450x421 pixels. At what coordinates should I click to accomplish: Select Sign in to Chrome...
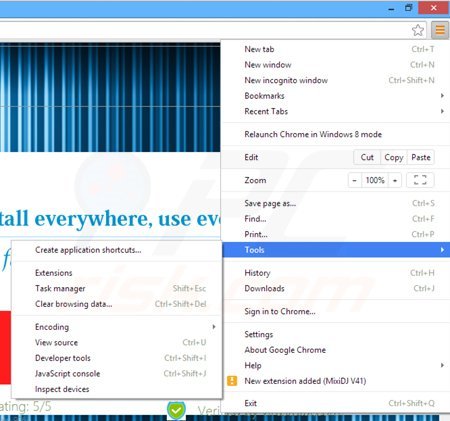[336, 311]
